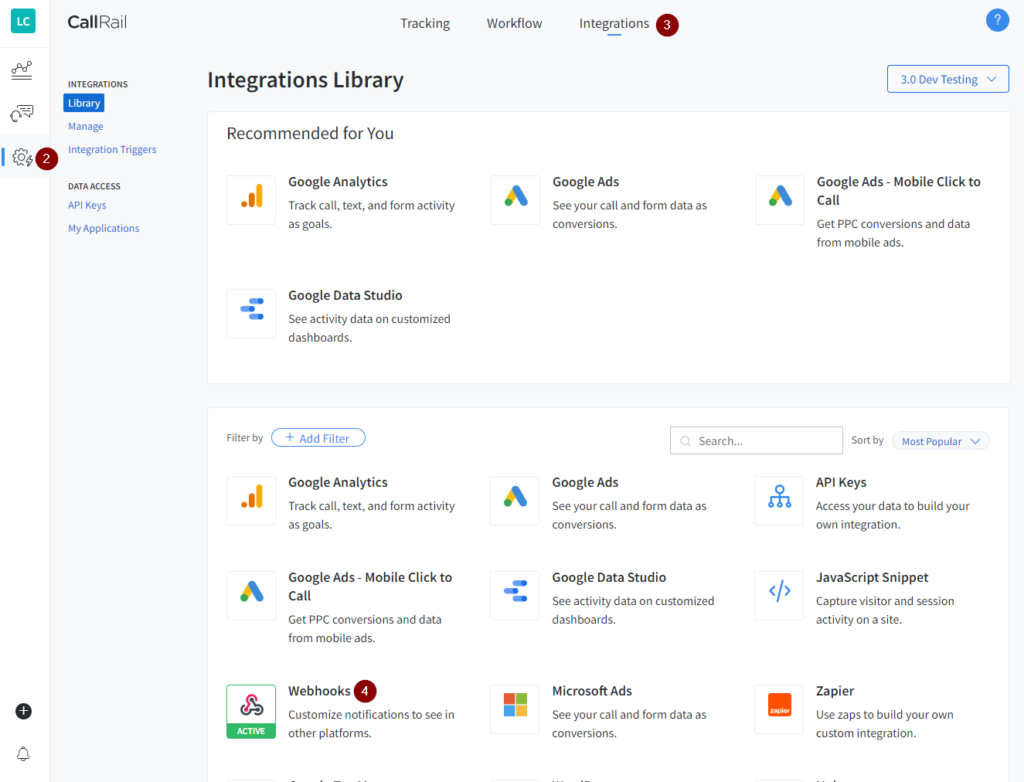The height and width of the screenshot is (782, 1024).
Task: Click recommended Google Ads Mobile Click to Call icon
Action: pyautogui.click(x=780, y=199)
